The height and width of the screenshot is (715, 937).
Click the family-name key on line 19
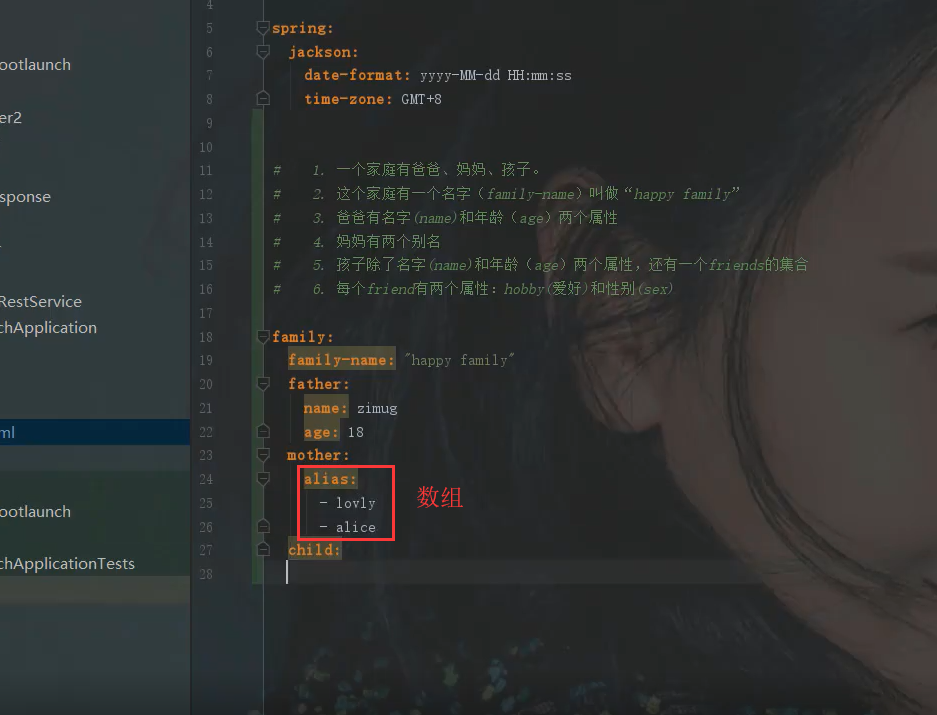click(x=341, y=360)
